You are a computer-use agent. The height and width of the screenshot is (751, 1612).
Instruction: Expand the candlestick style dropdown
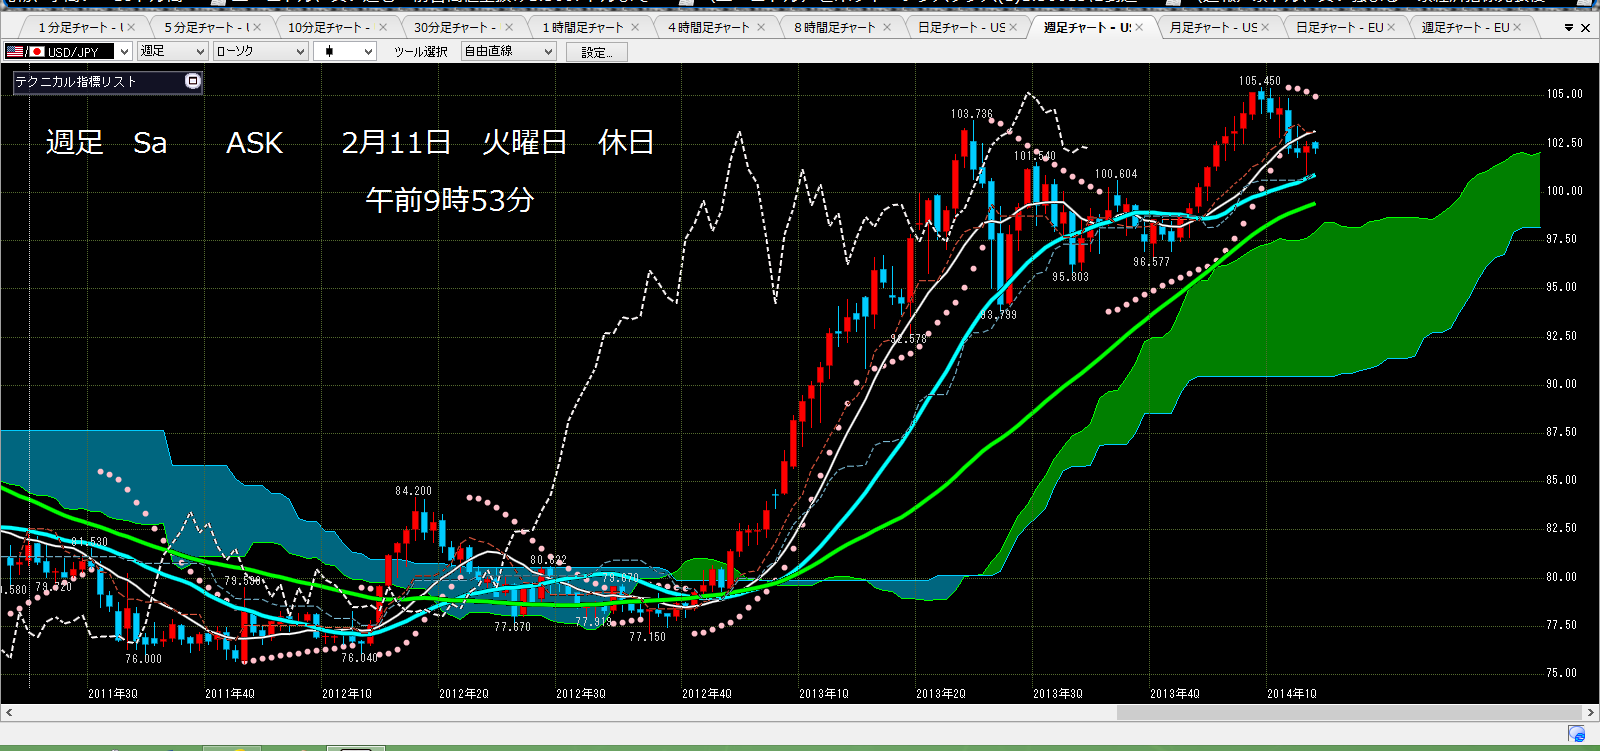click(345, 51)
